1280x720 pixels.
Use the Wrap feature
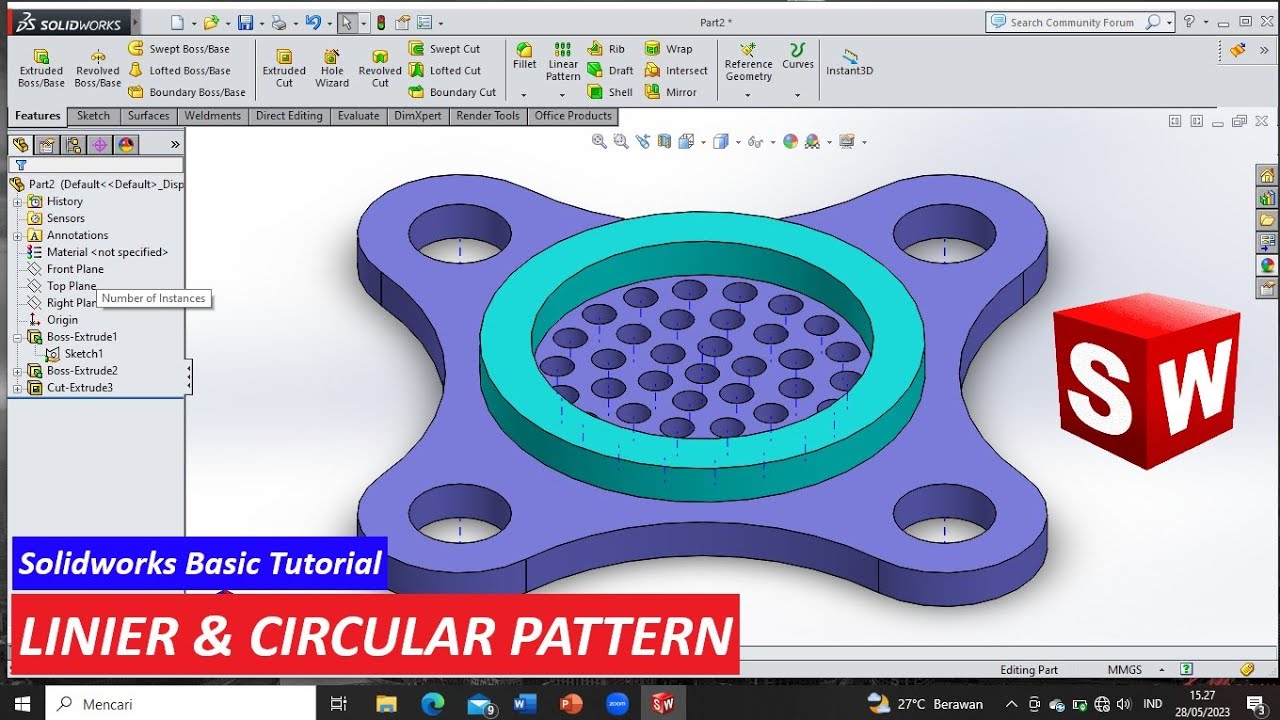pyautogui.click(x=668, y=48)
